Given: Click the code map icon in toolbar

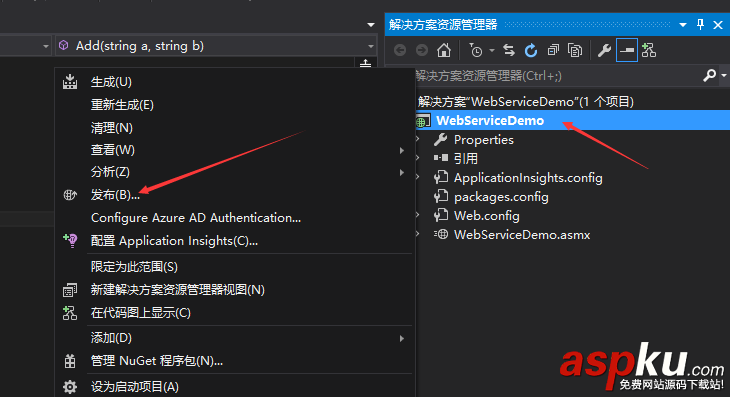Looking at the screenshot, I should (649, 50).
